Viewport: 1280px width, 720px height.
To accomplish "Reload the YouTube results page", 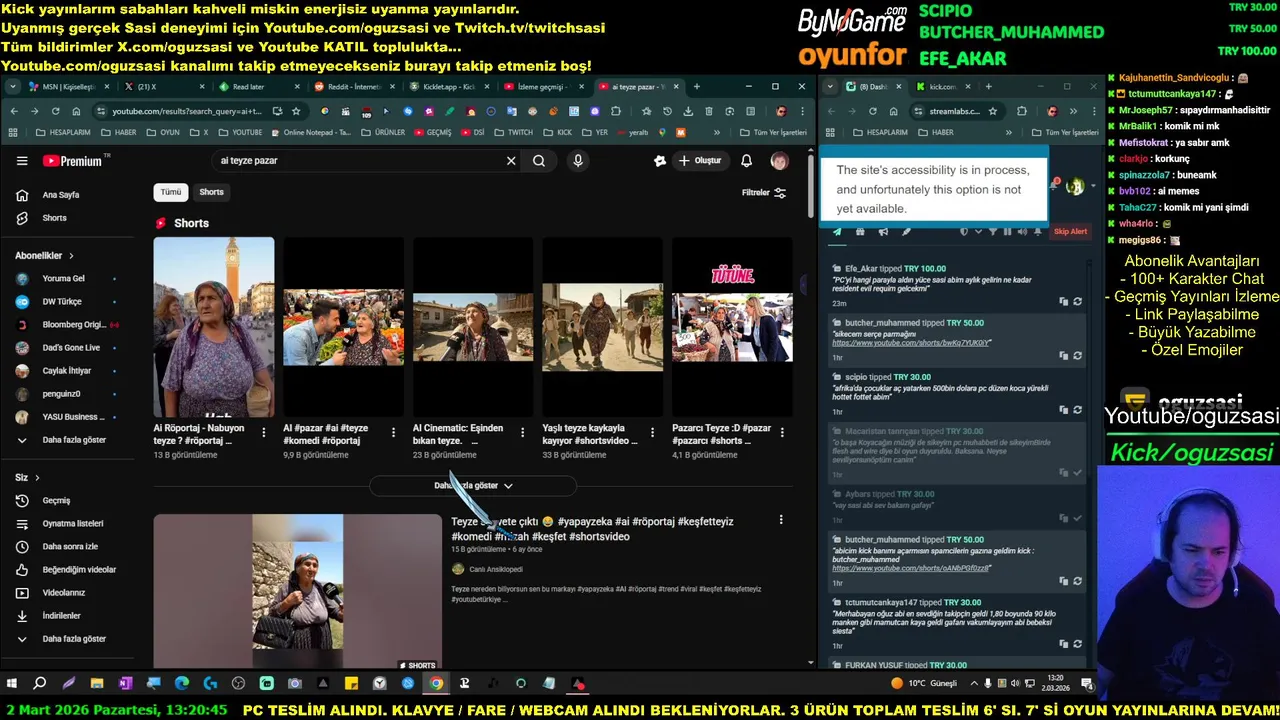I will pos(55,111).
